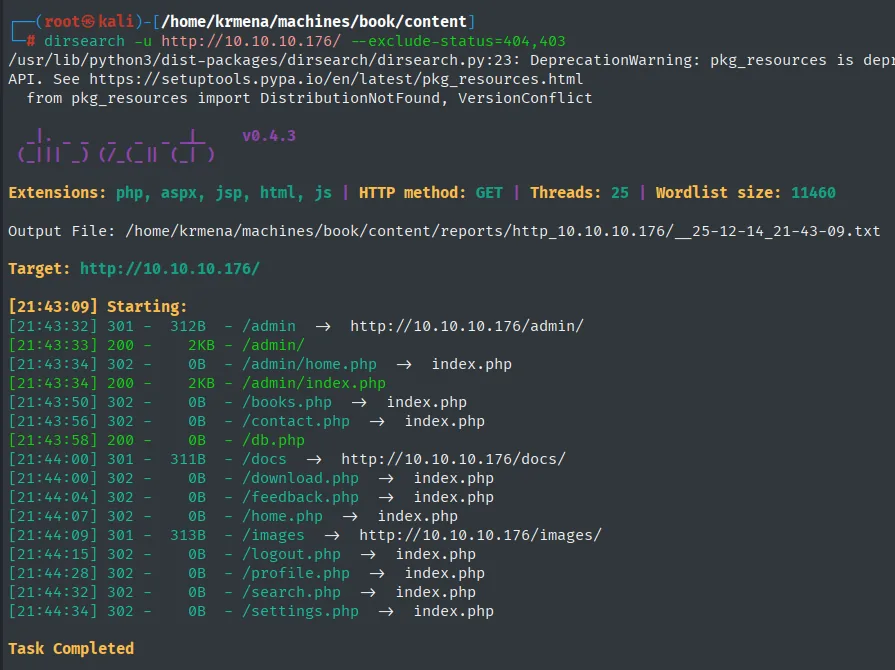Click the root user name in prompt

(x=62, y=22)
